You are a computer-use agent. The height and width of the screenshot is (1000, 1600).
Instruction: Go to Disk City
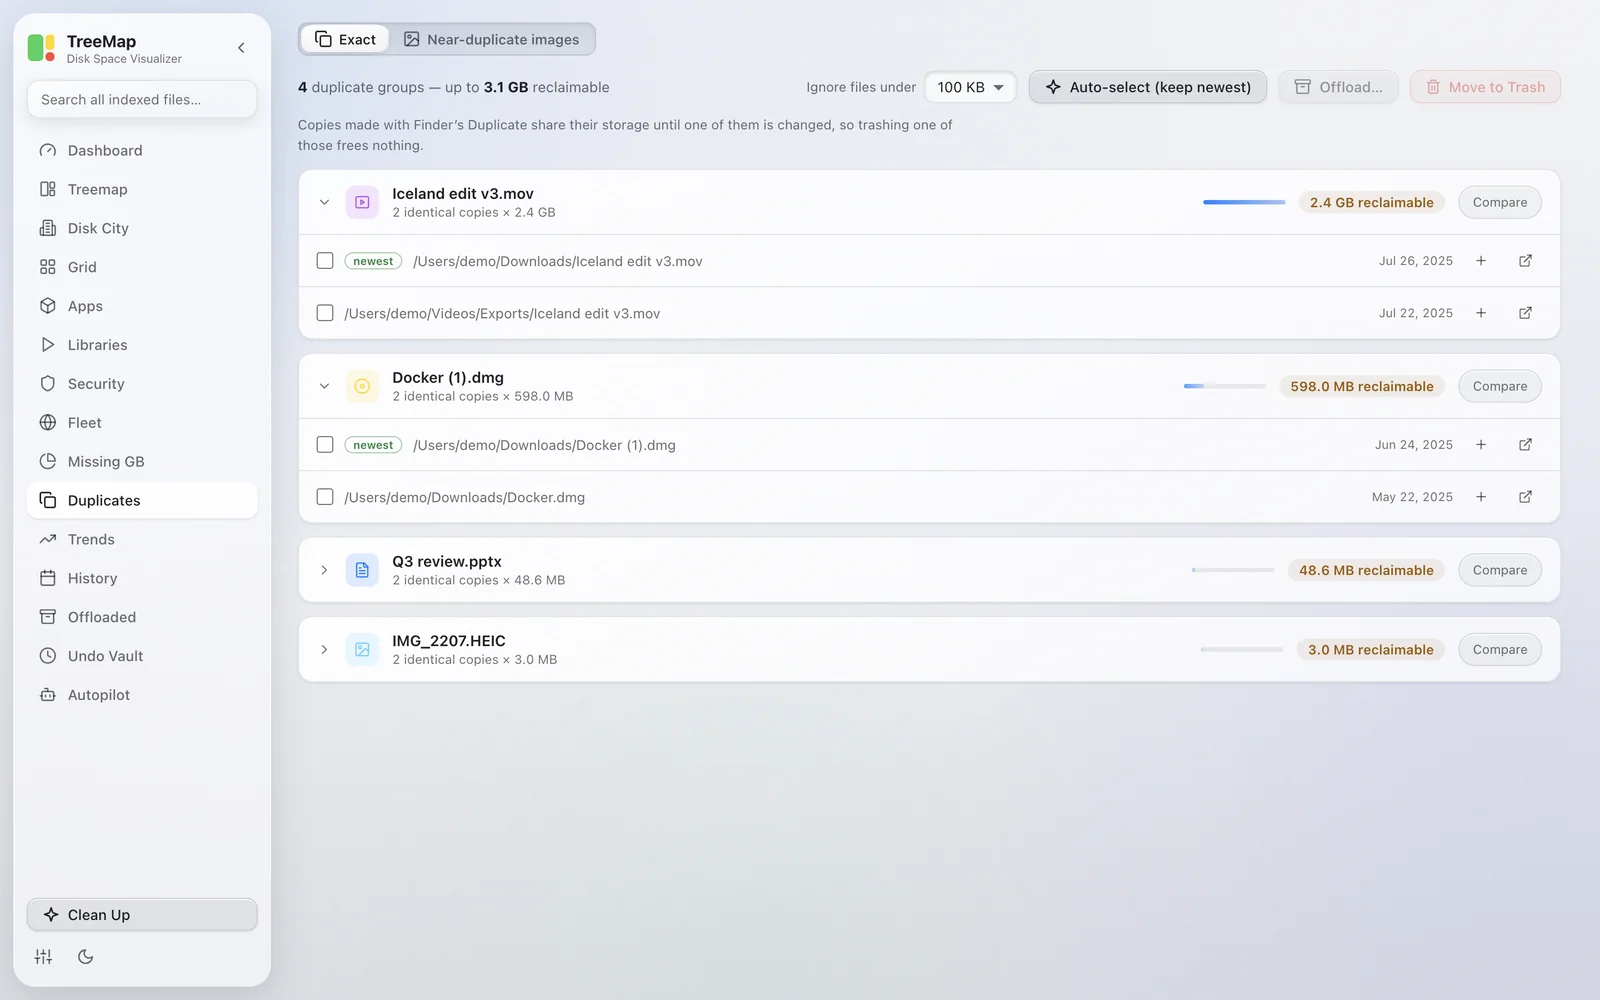click(x=142, y=228)
